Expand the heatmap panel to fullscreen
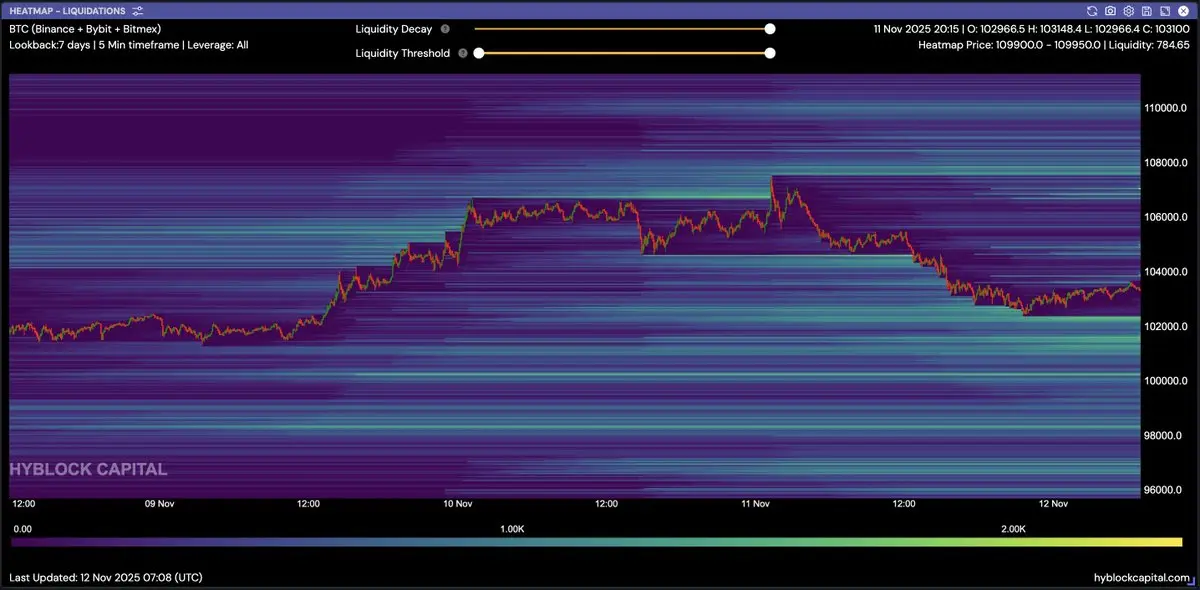Viewport: 1200px width, 590px height. click(1164, 11)
